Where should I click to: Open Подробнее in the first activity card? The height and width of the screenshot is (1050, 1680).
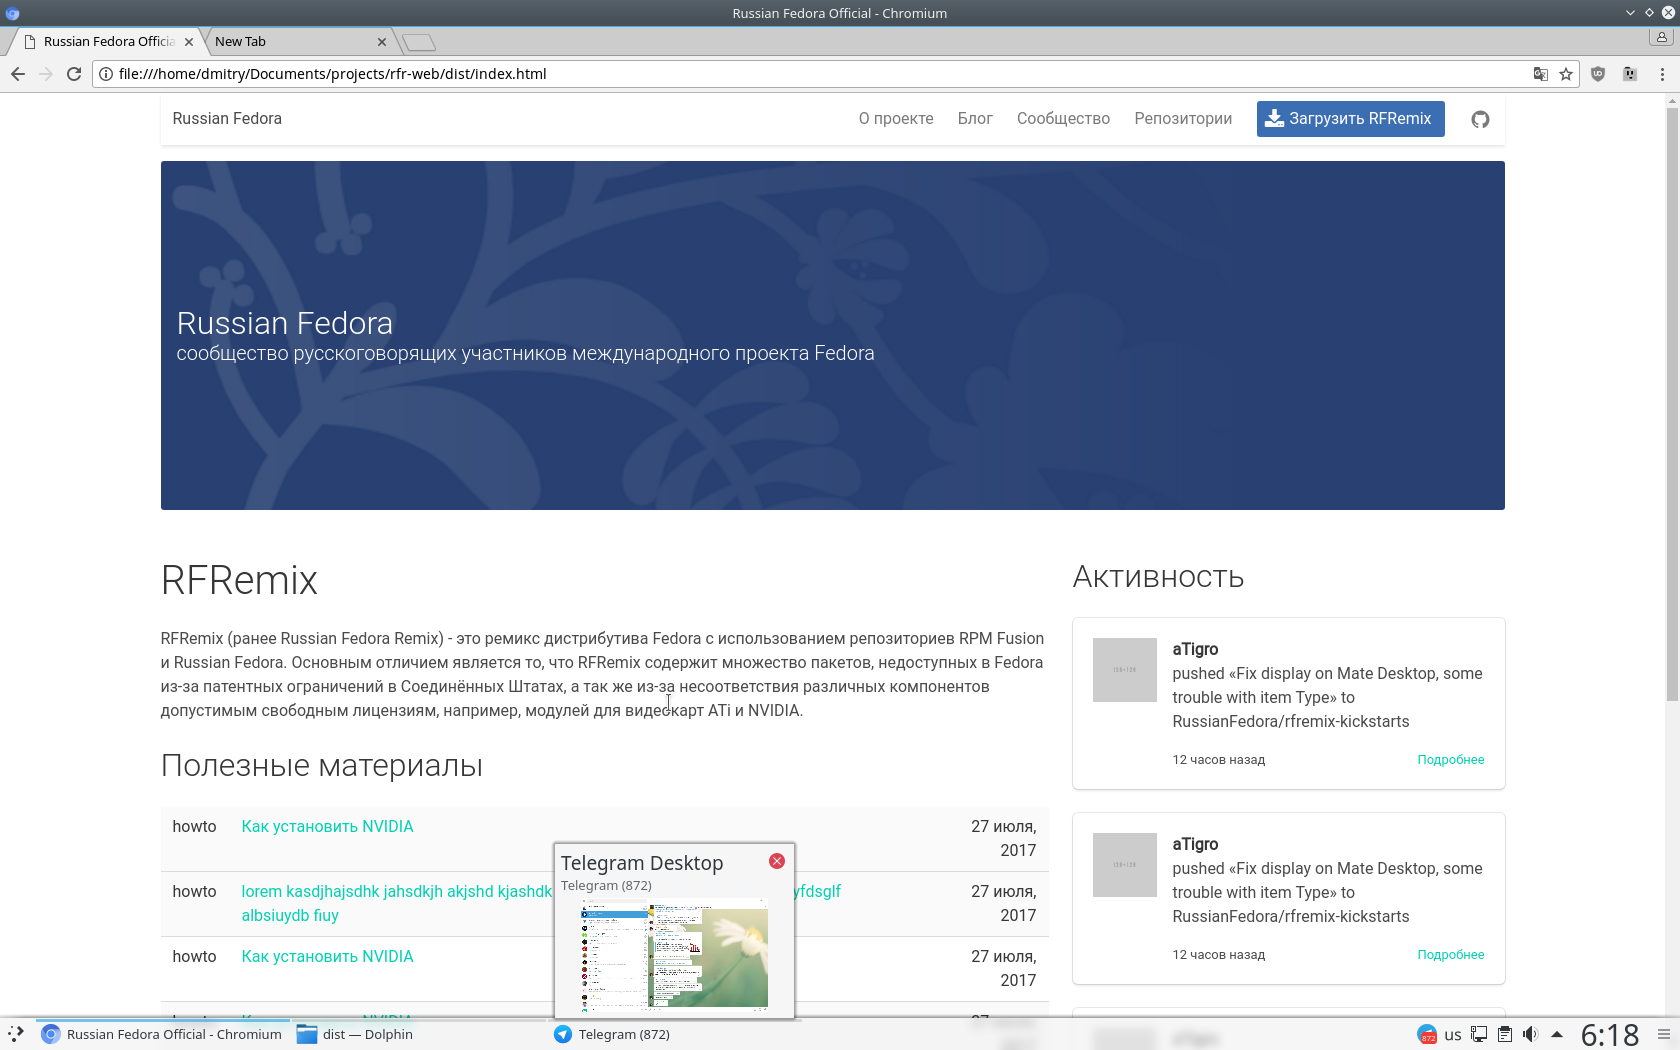coord(1450,760)
